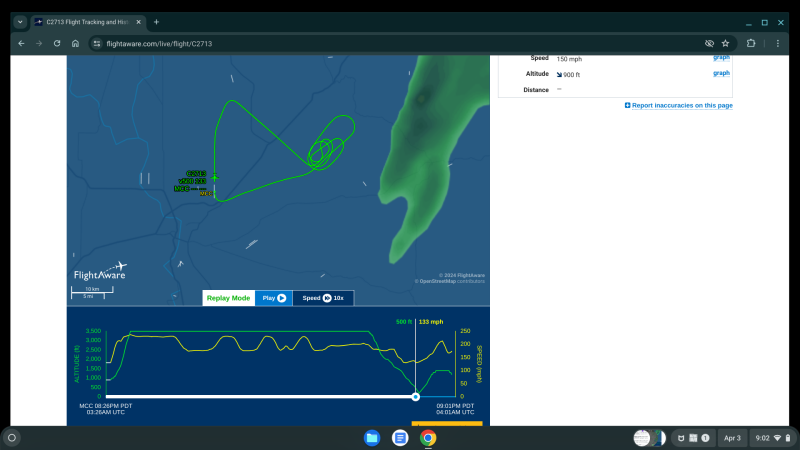
Task: Click the holding bar tray icon in shelf
Action: (x=649, y=438)
